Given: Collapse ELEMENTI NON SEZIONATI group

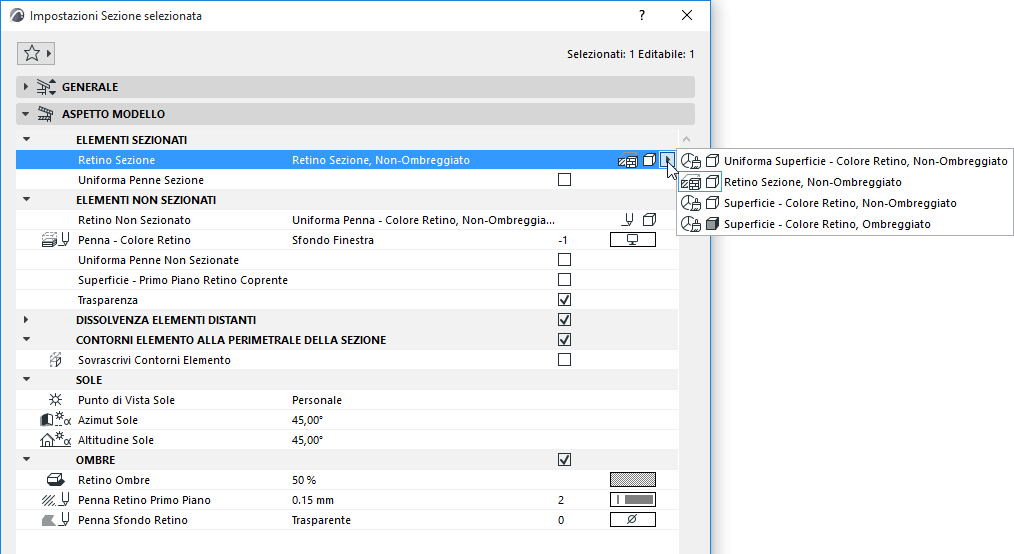Looking at the screenshot, I should click(27, 199).
